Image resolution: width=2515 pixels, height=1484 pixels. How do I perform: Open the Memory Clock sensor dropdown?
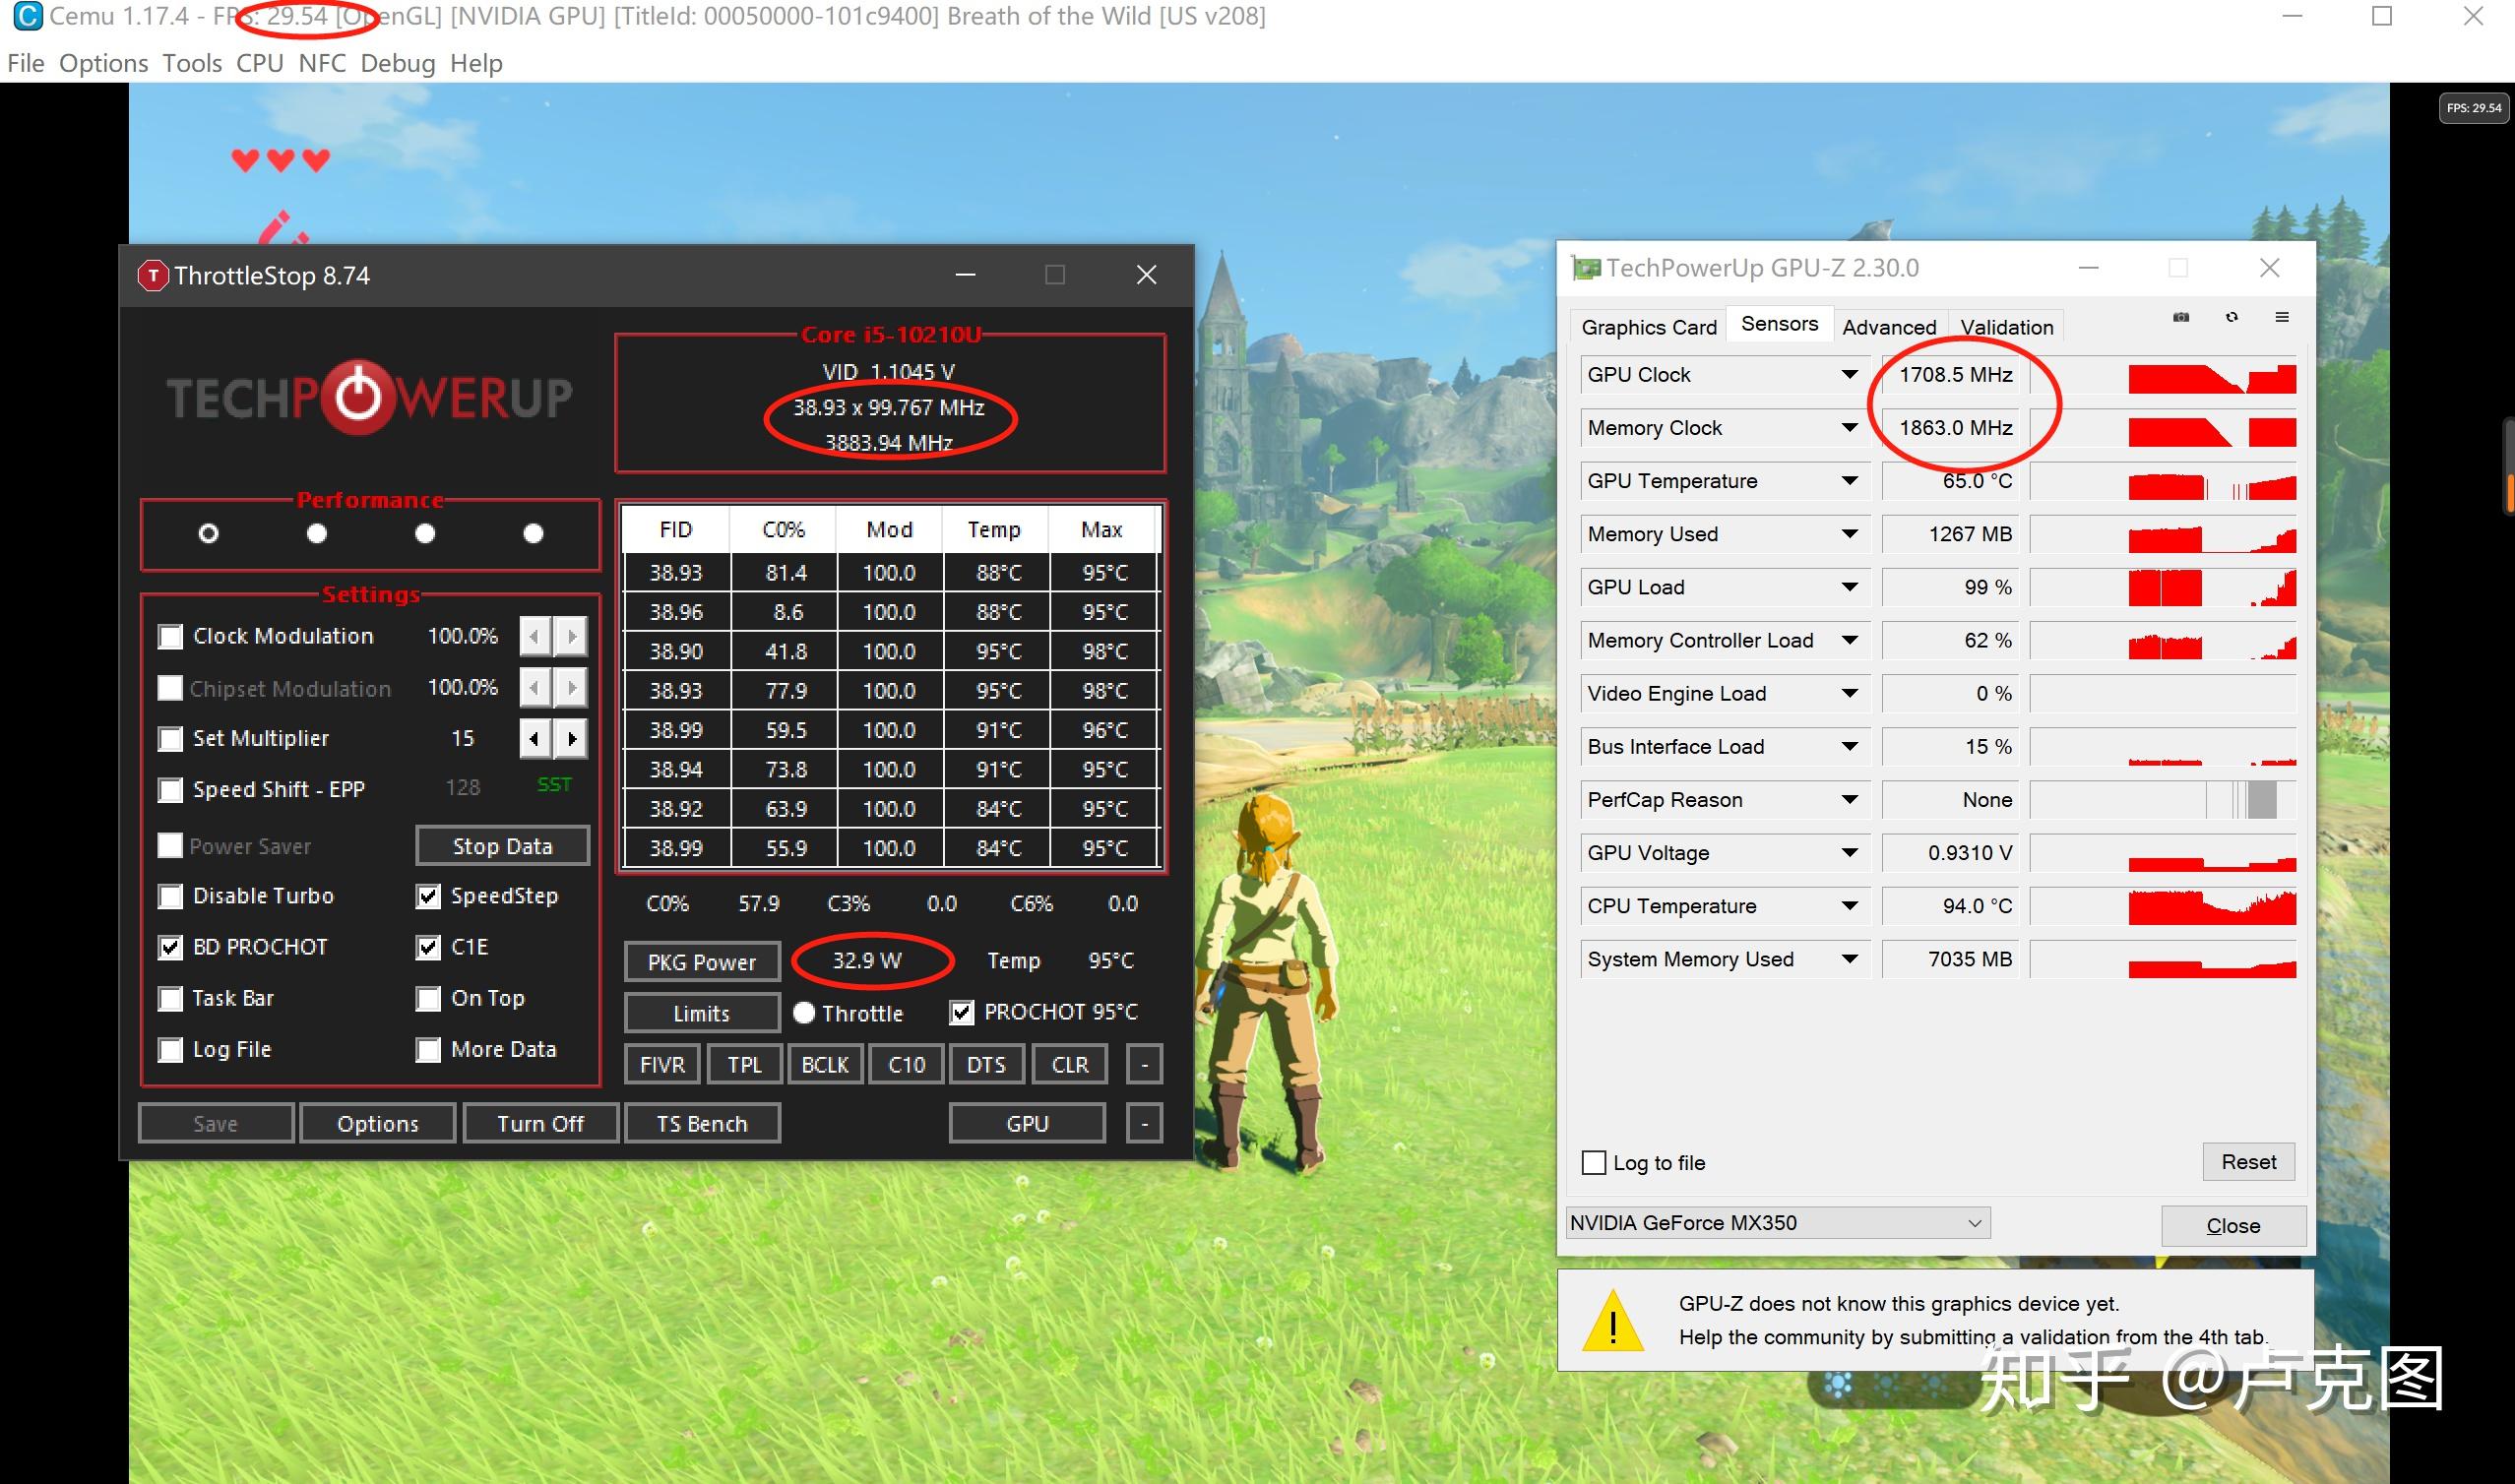click(x=1849, y=427)
